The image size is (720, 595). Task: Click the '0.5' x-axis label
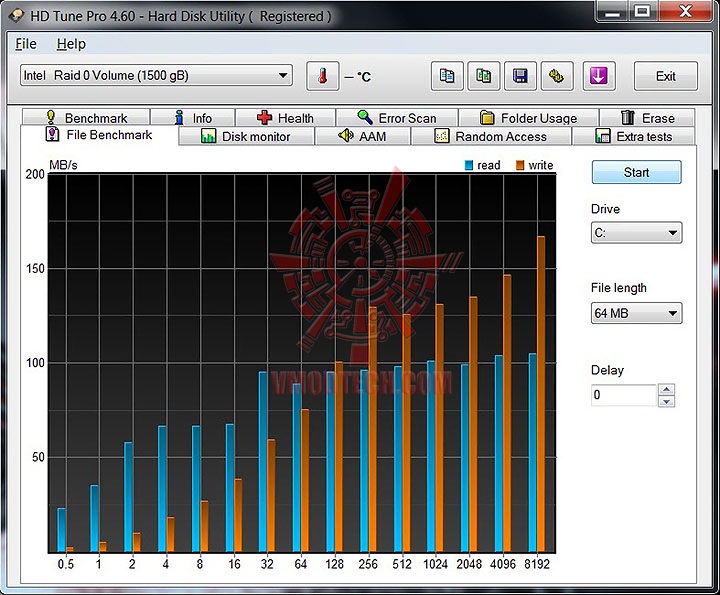[66, 564]
